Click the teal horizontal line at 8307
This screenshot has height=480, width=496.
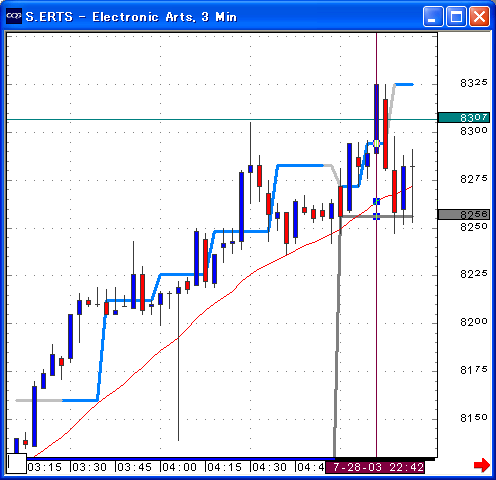click(x=222, y=119)
